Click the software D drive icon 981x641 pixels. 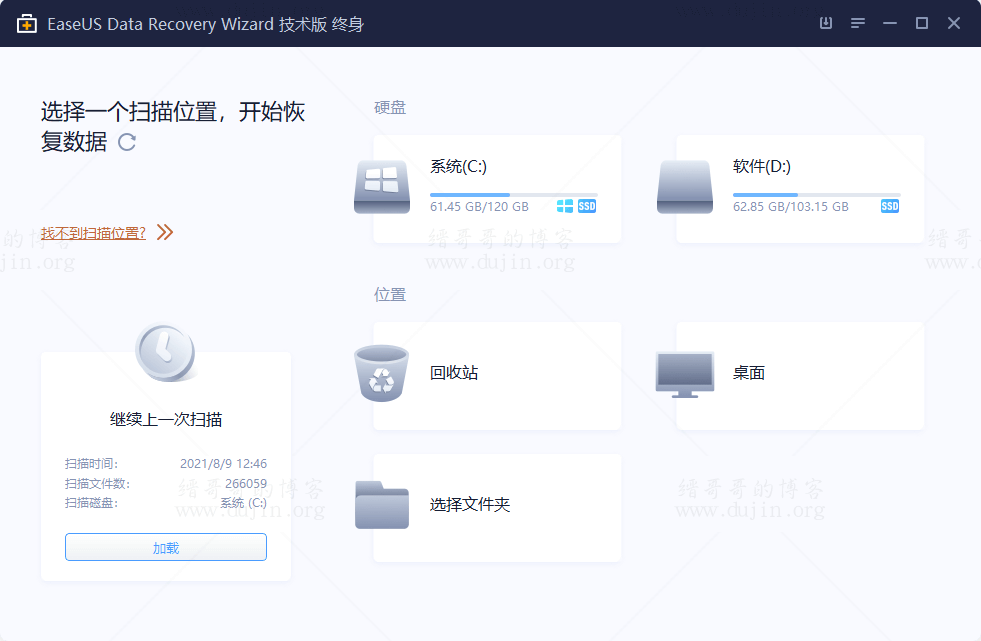tap(684, 187)
